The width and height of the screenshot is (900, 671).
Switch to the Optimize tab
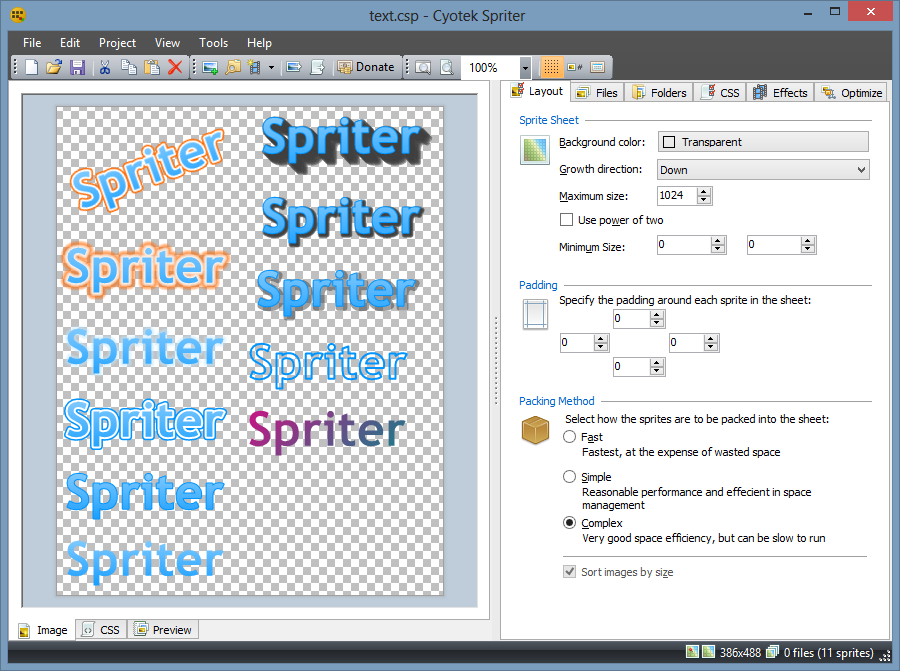click(x=852, y=92)
